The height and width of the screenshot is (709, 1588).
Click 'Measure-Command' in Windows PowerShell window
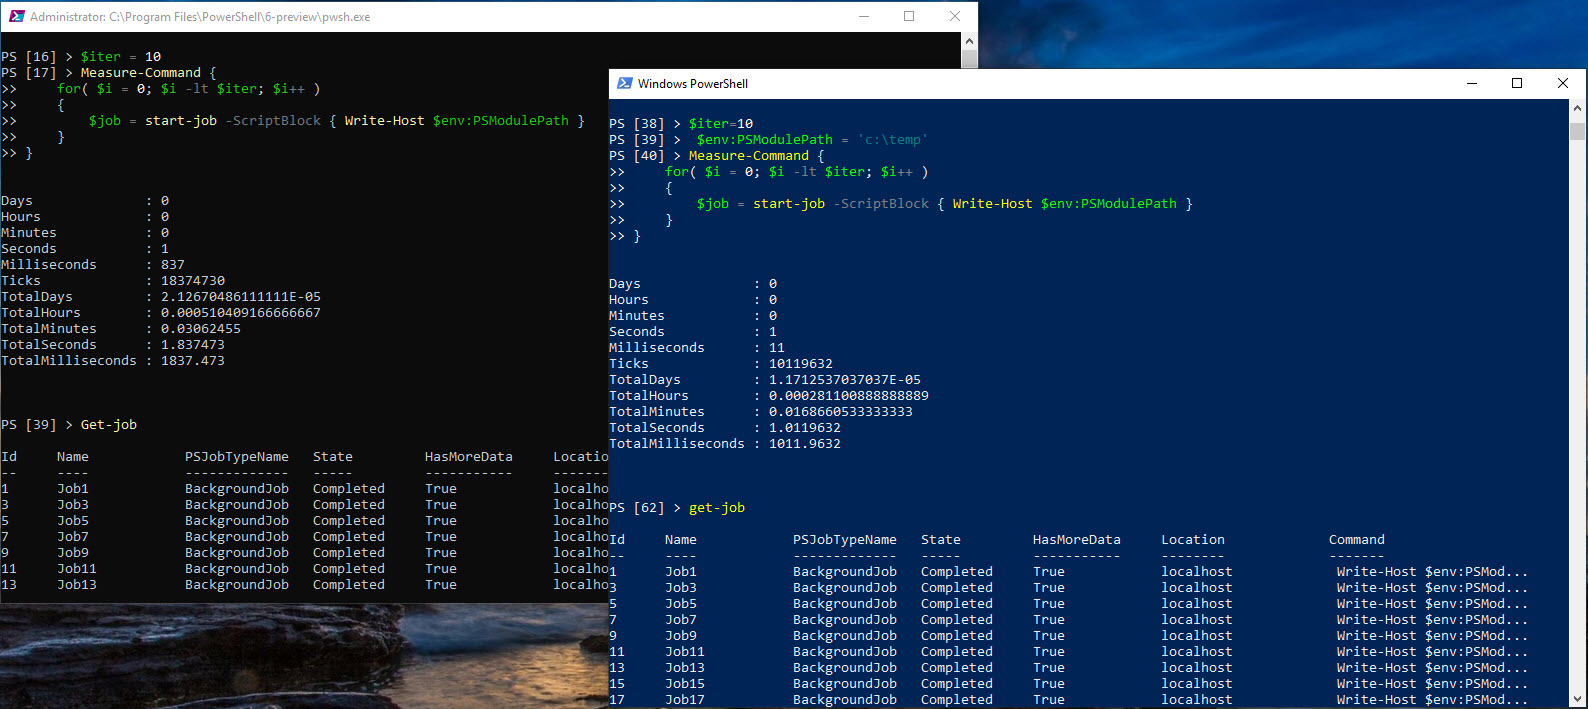click(749, 156)
